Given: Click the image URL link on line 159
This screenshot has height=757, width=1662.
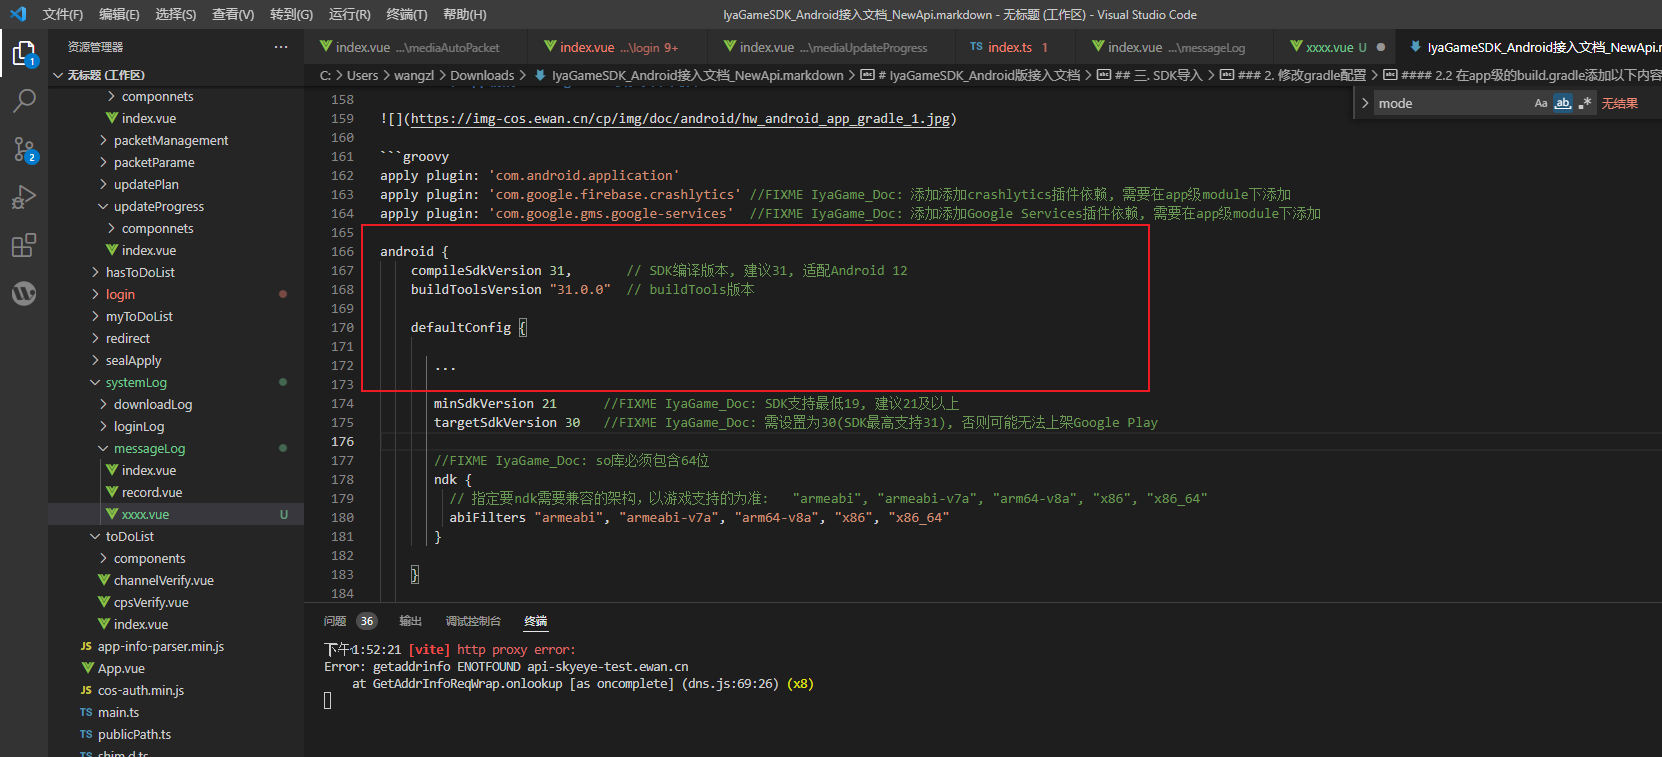Looking at the screenshot, I should (x=680, y=119).
